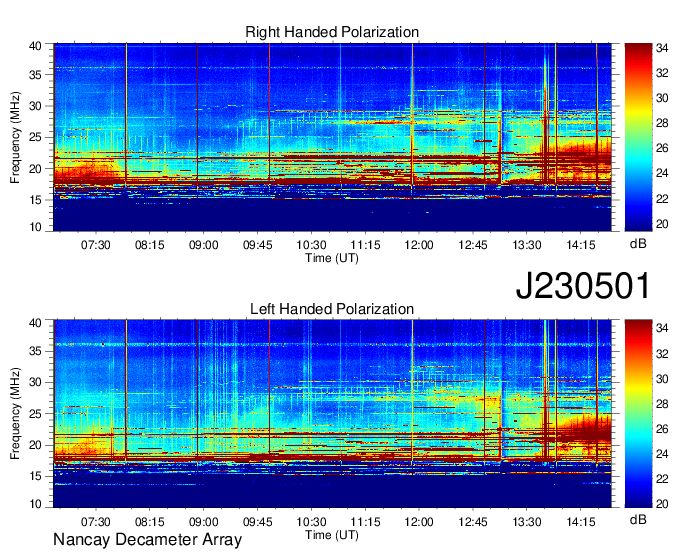Viewport: 680px width, 552px height.
Task: Click the 40 MHz tick on top plot
Action: (x=36, y=46)
